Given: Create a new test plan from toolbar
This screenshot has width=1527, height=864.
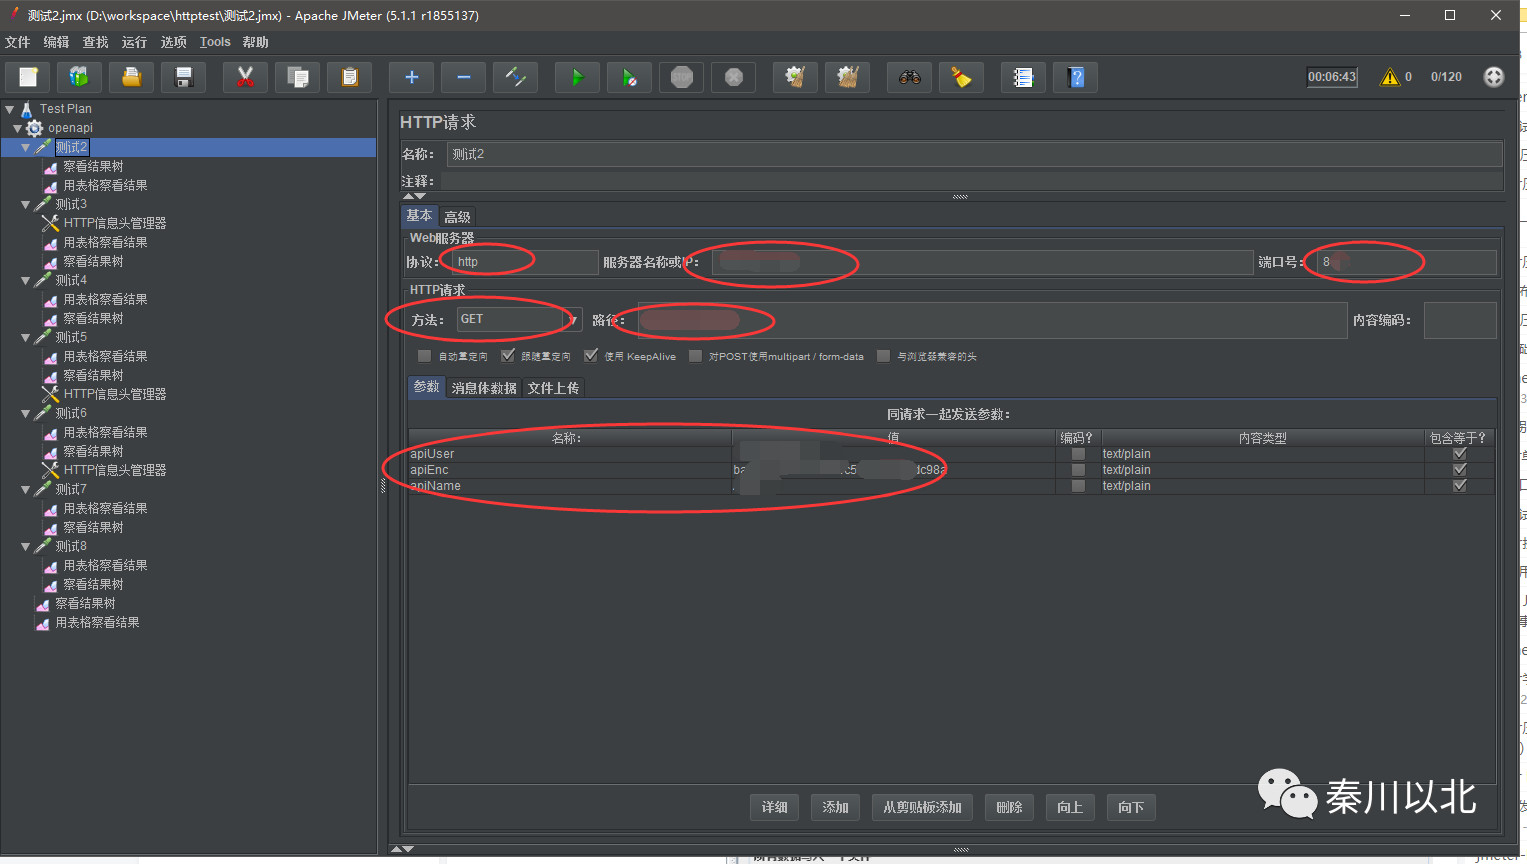Looking at the screenshot, I should tap(28, 77).
